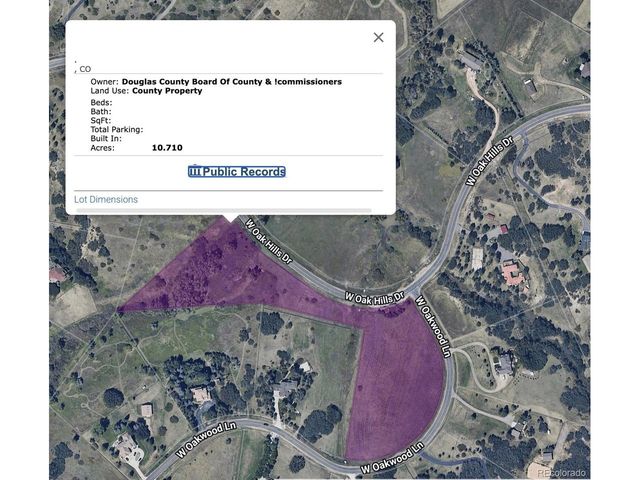Click the Built In field label

pos(106,138)
